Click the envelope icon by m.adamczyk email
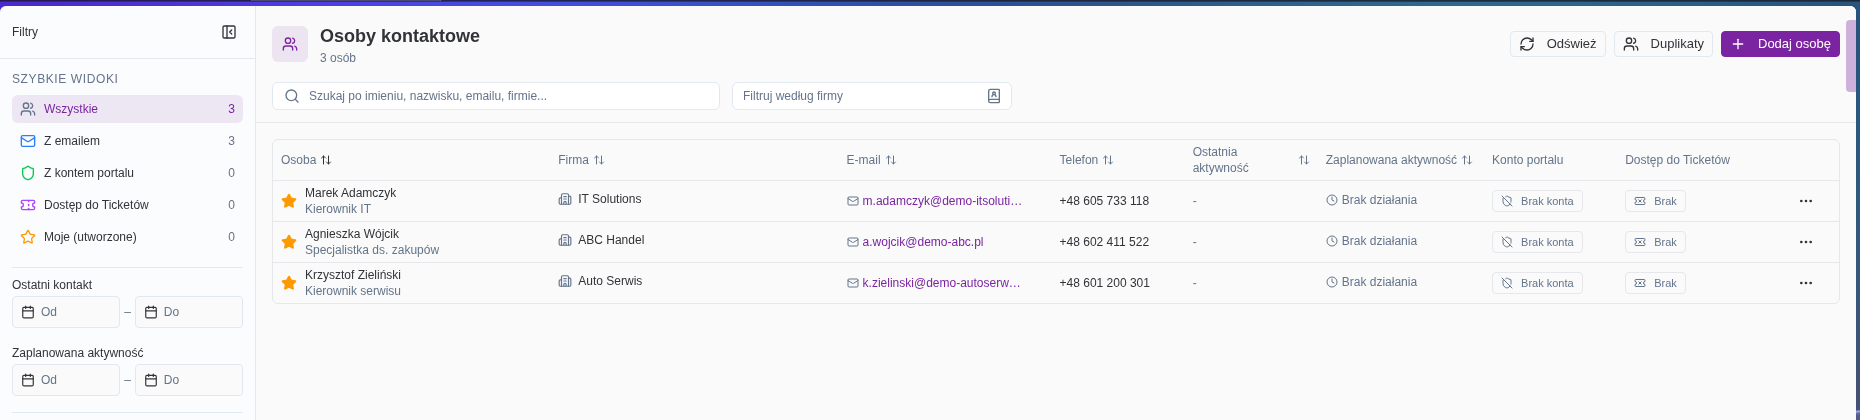Viewport: 1860px width, 420px height. [853, 201]
